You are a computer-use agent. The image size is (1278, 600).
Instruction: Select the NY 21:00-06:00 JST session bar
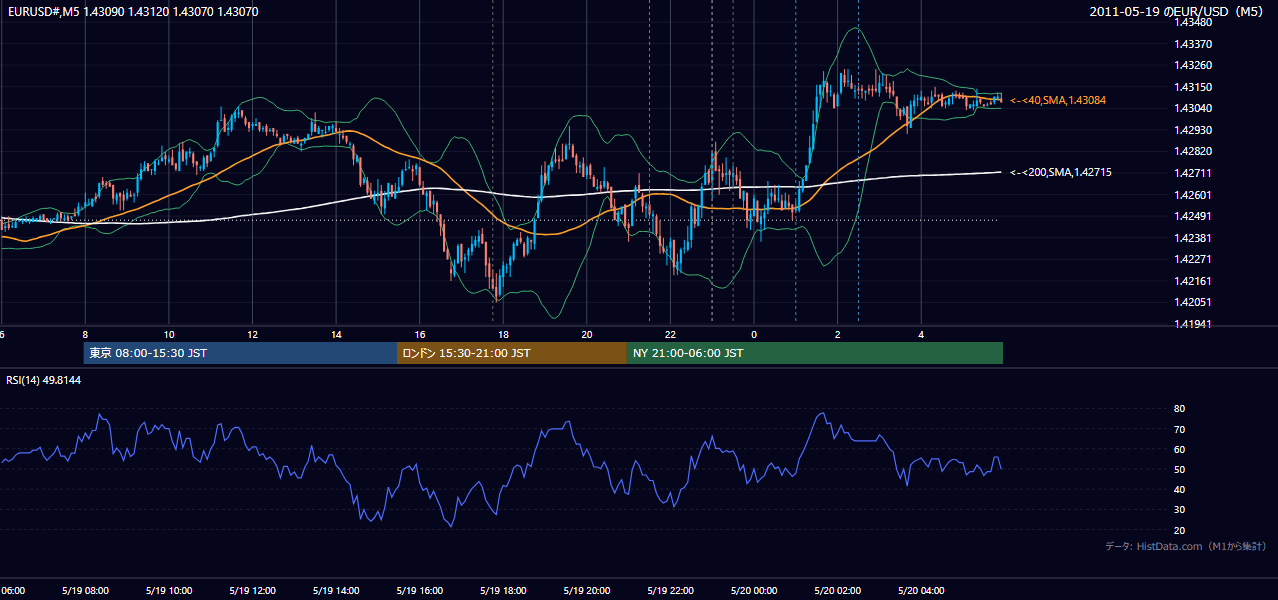coord(815,353)
